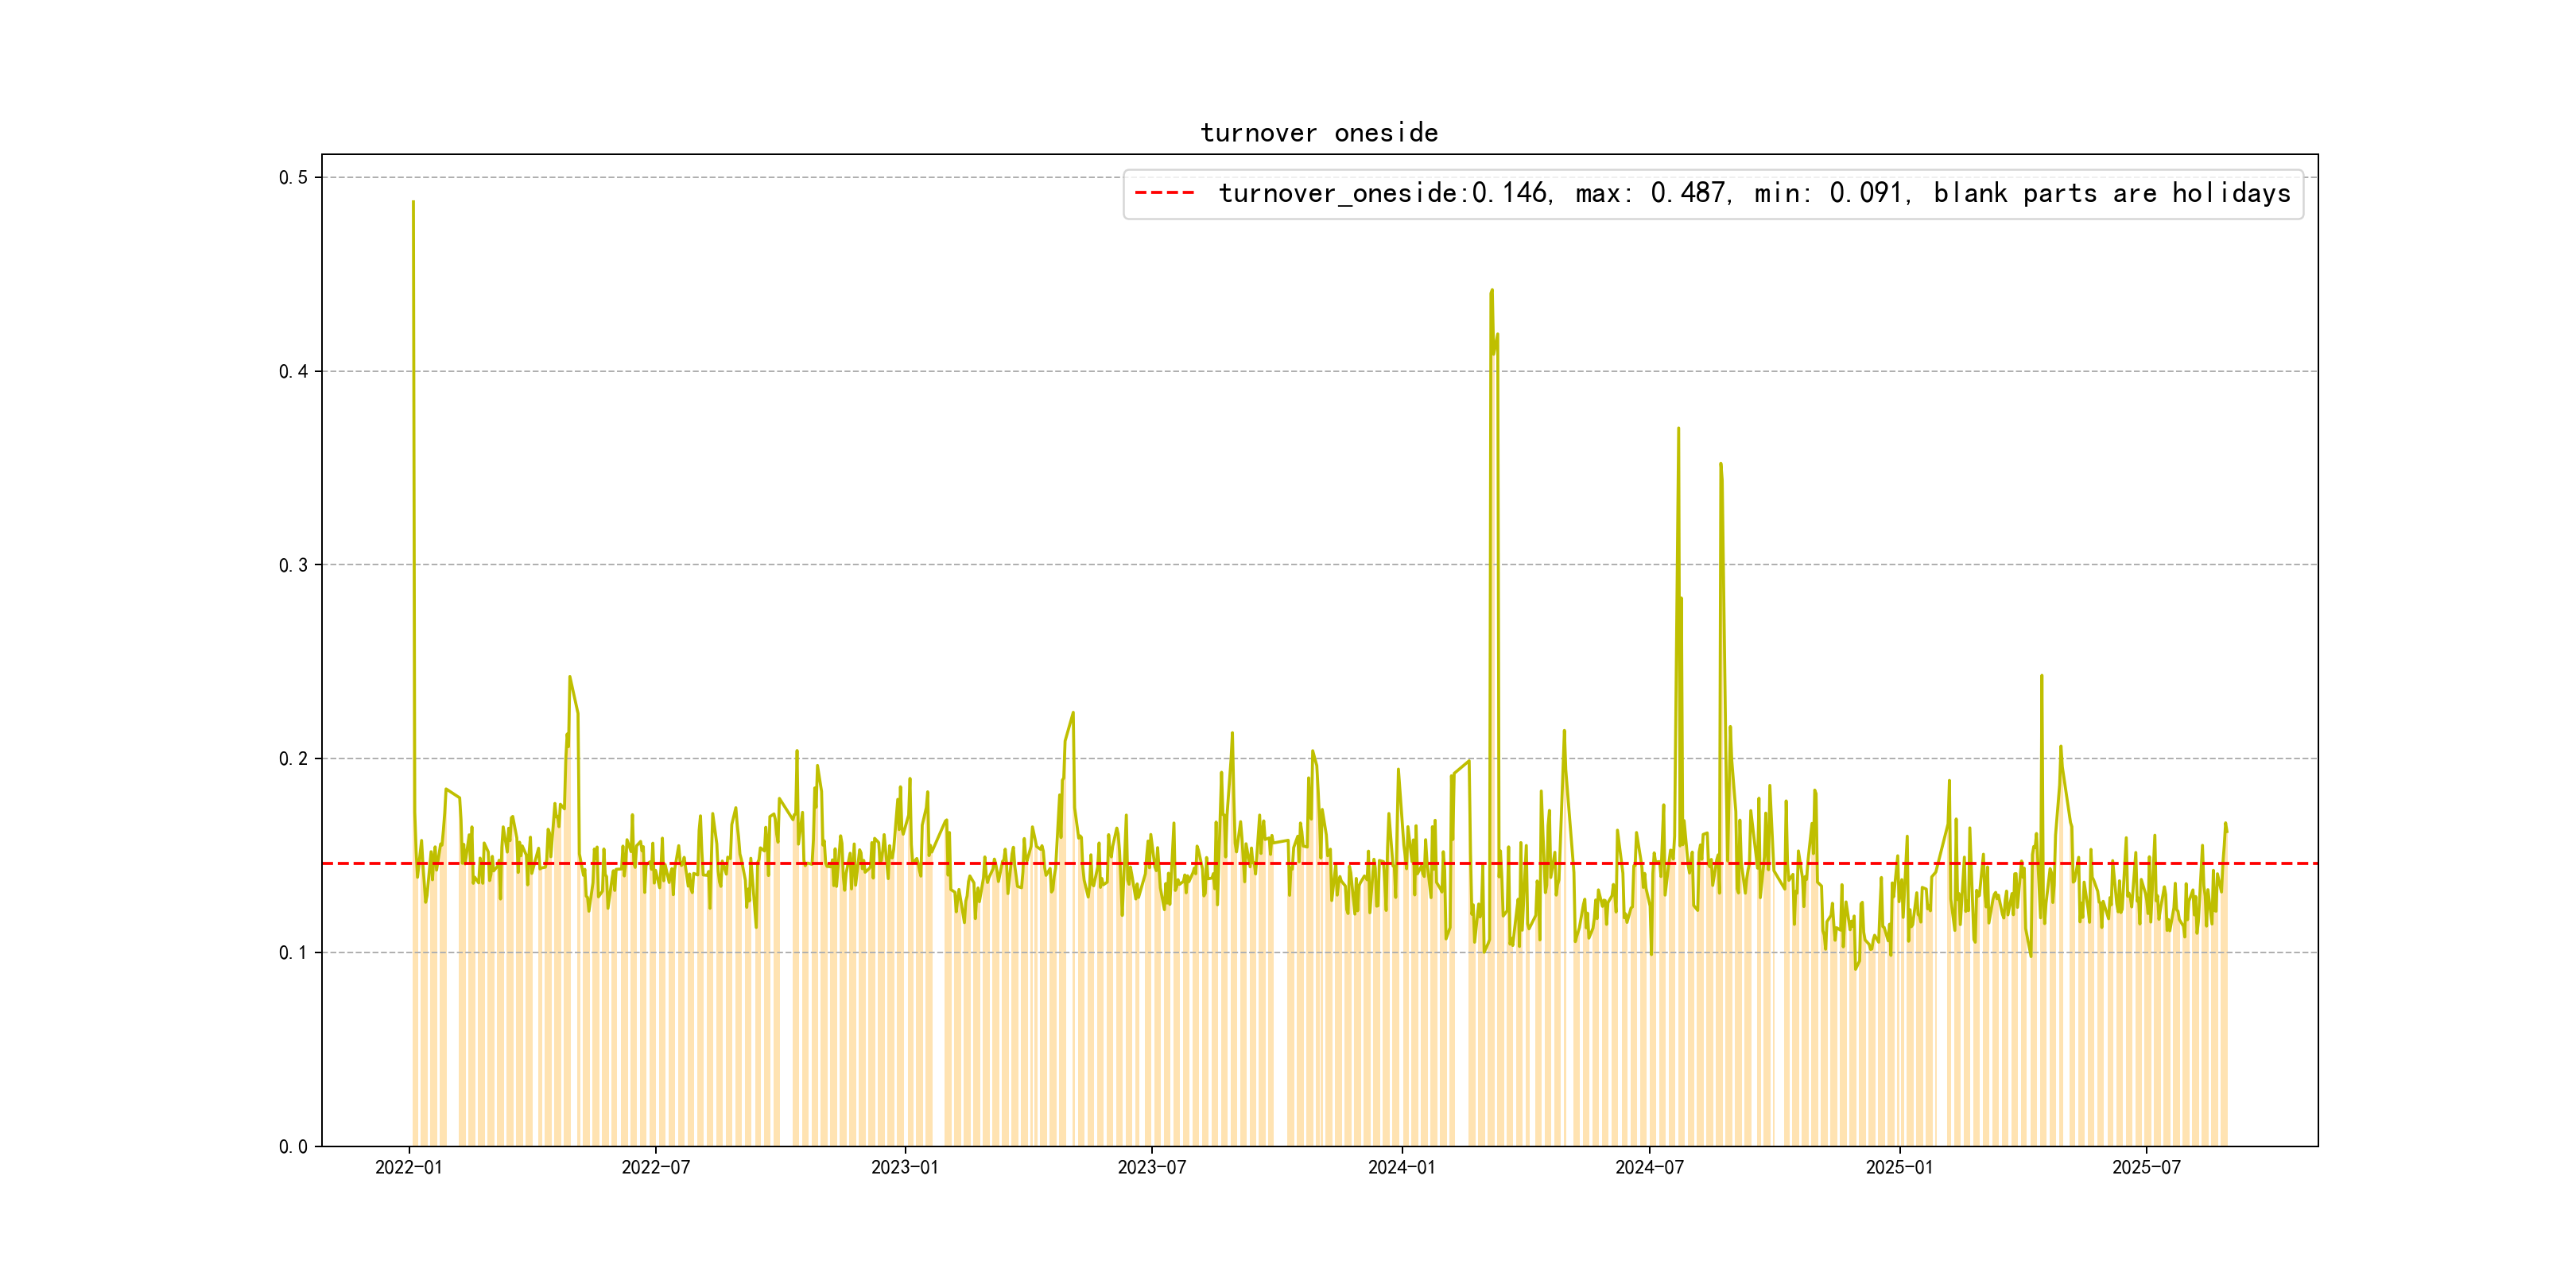Click the 0.5 y-axis tick label

click(293, 178)
